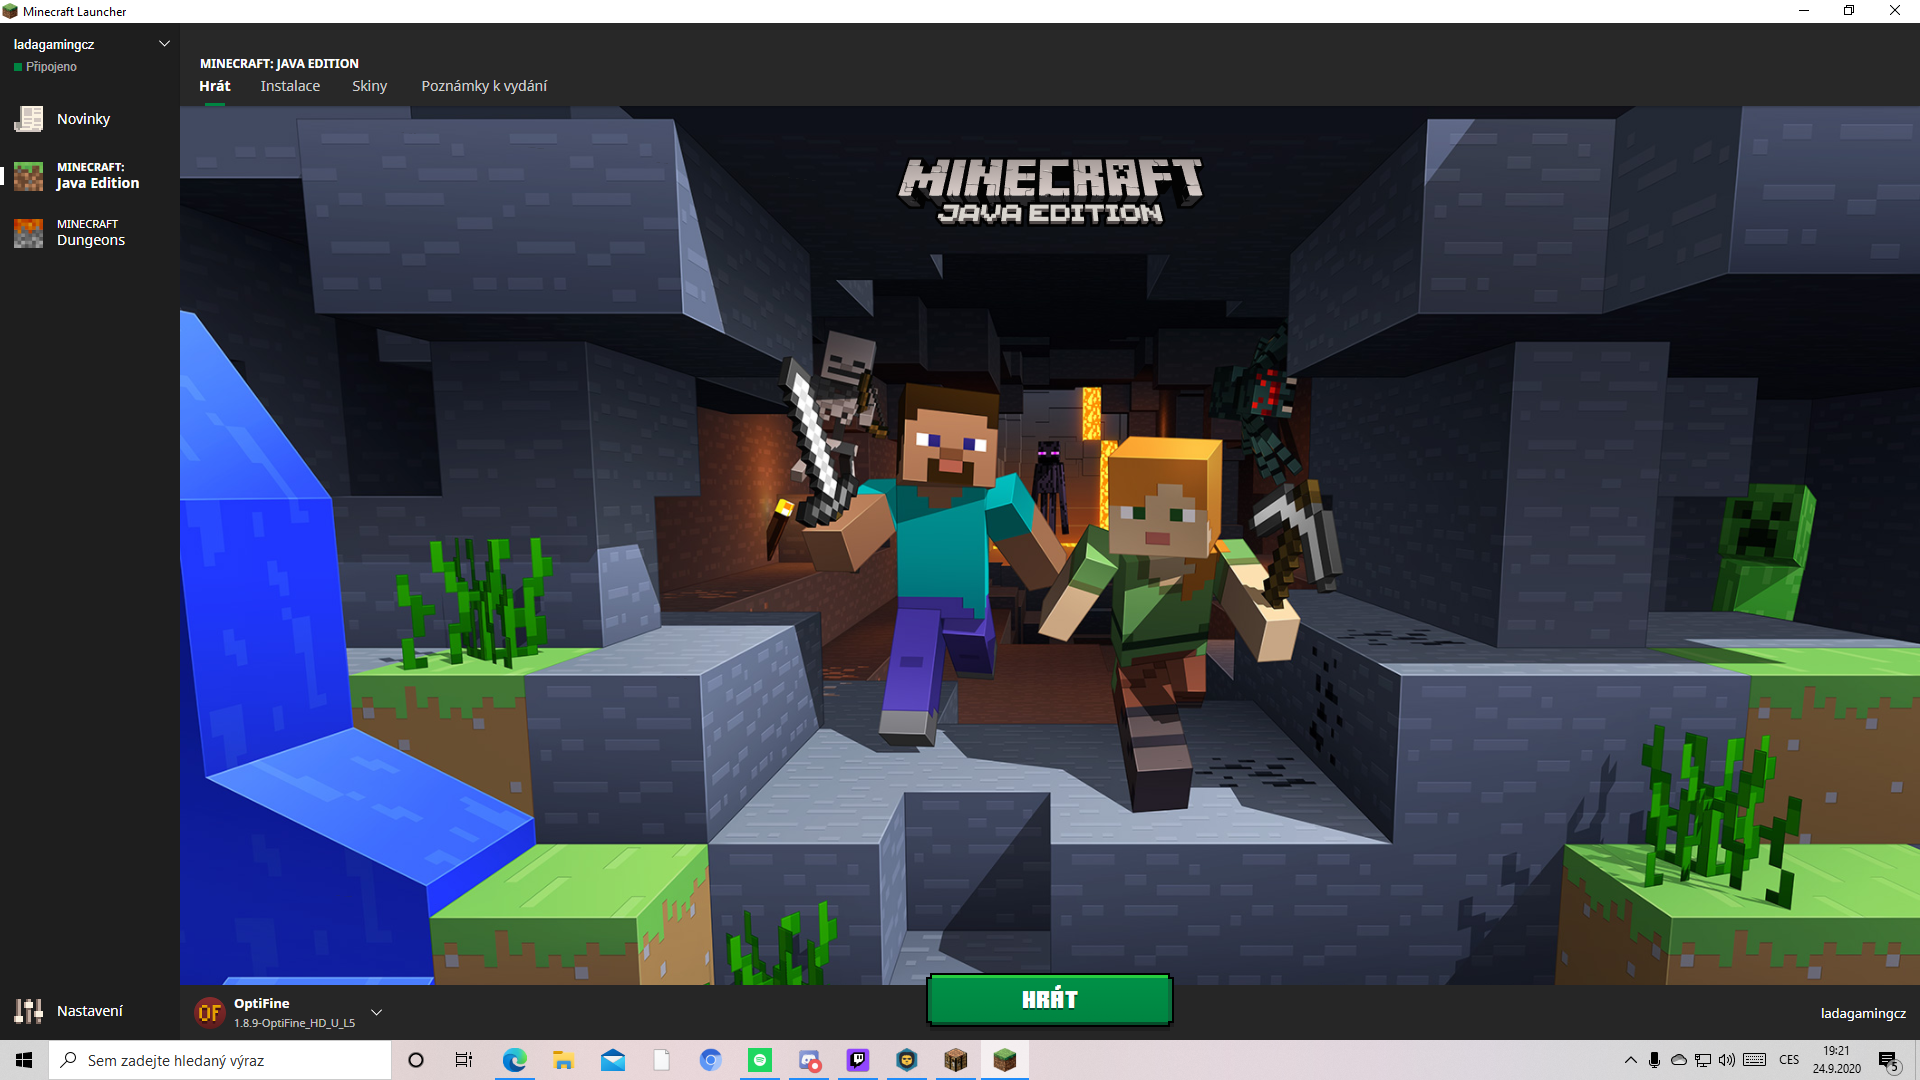Open Discord from the taskbar
The width and height of the screenshot is (1920, 1080).
click(808, 1061)
